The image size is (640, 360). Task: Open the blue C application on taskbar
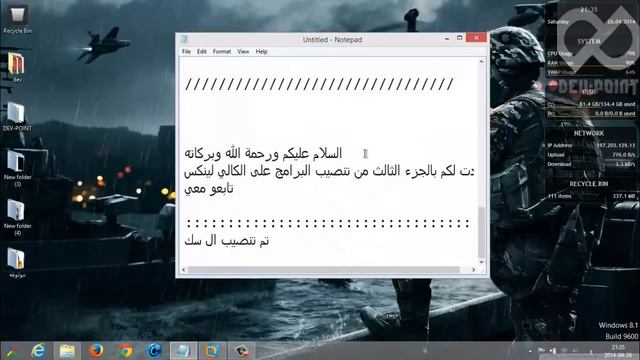[x=154, y=351]
